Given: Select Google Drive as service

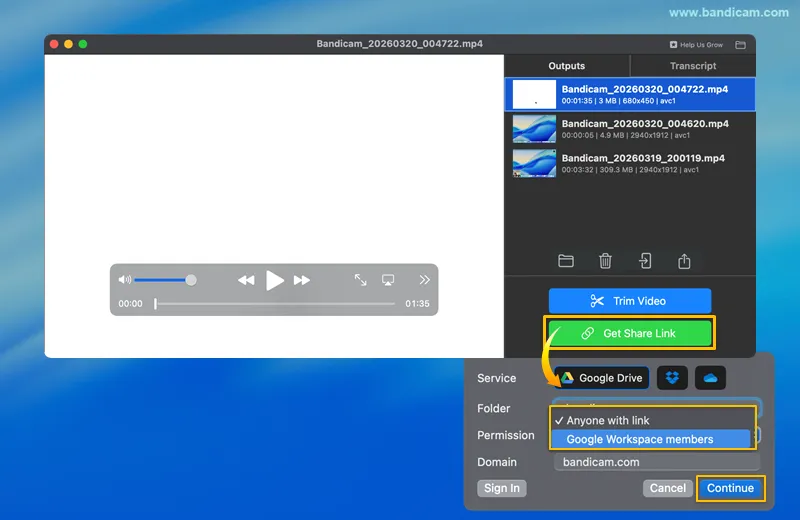Looking at the screenshot, I should point(602,378).
